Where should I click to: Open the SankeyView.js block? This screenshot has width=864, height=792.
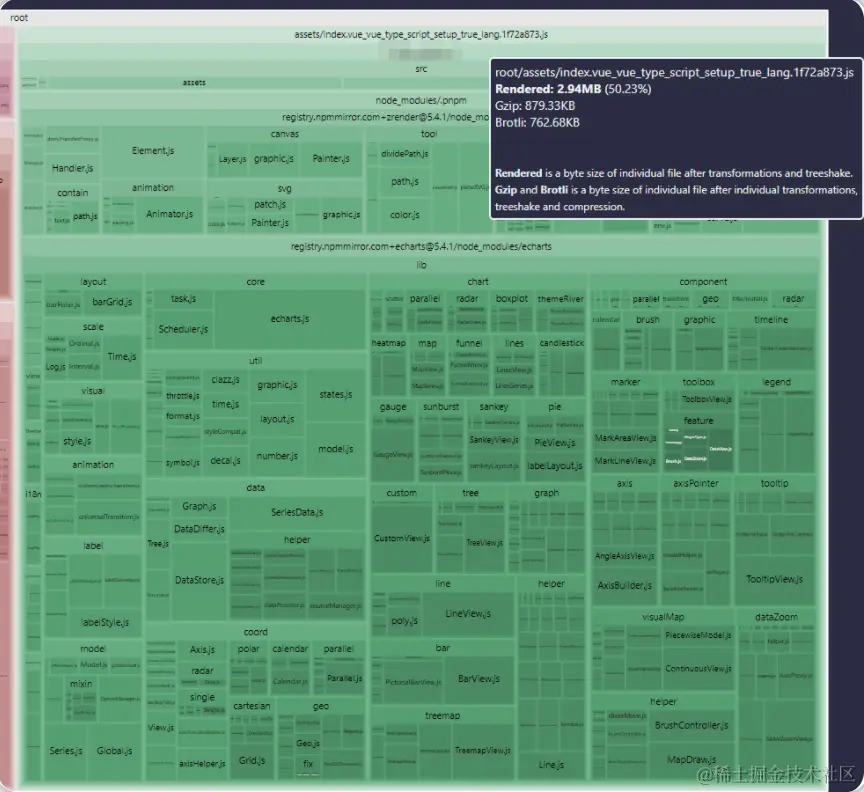point(494,440)
